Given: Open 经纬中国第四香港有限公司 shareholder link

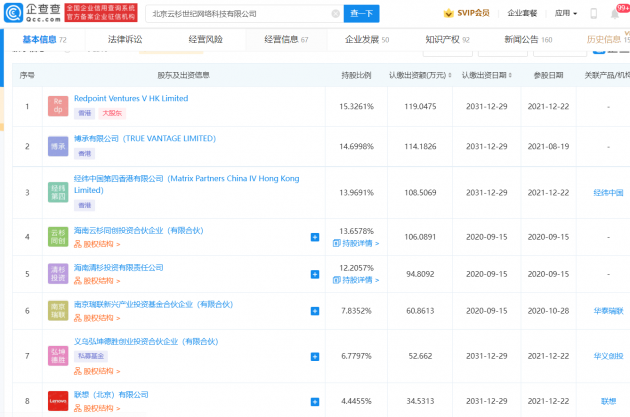Looking at the screenshot, I should point(186,184).
